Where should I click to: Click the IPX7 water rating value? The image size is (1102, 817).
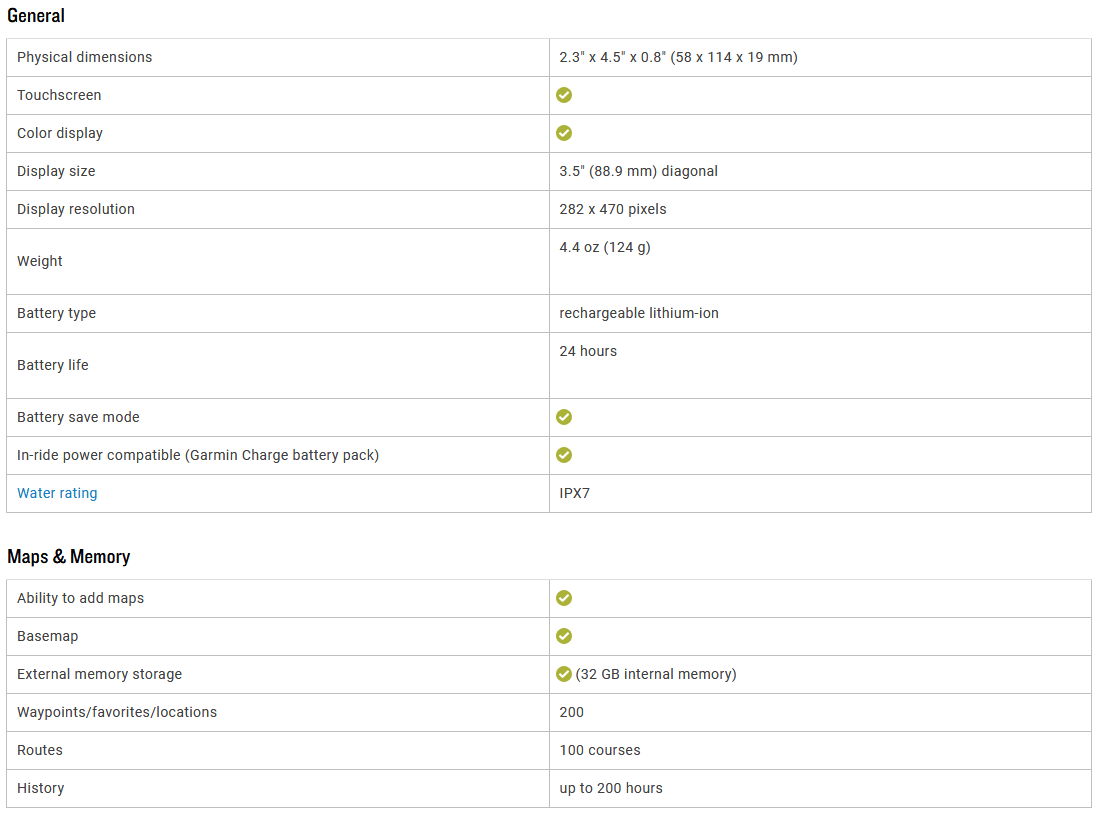(x=574, y=493)
